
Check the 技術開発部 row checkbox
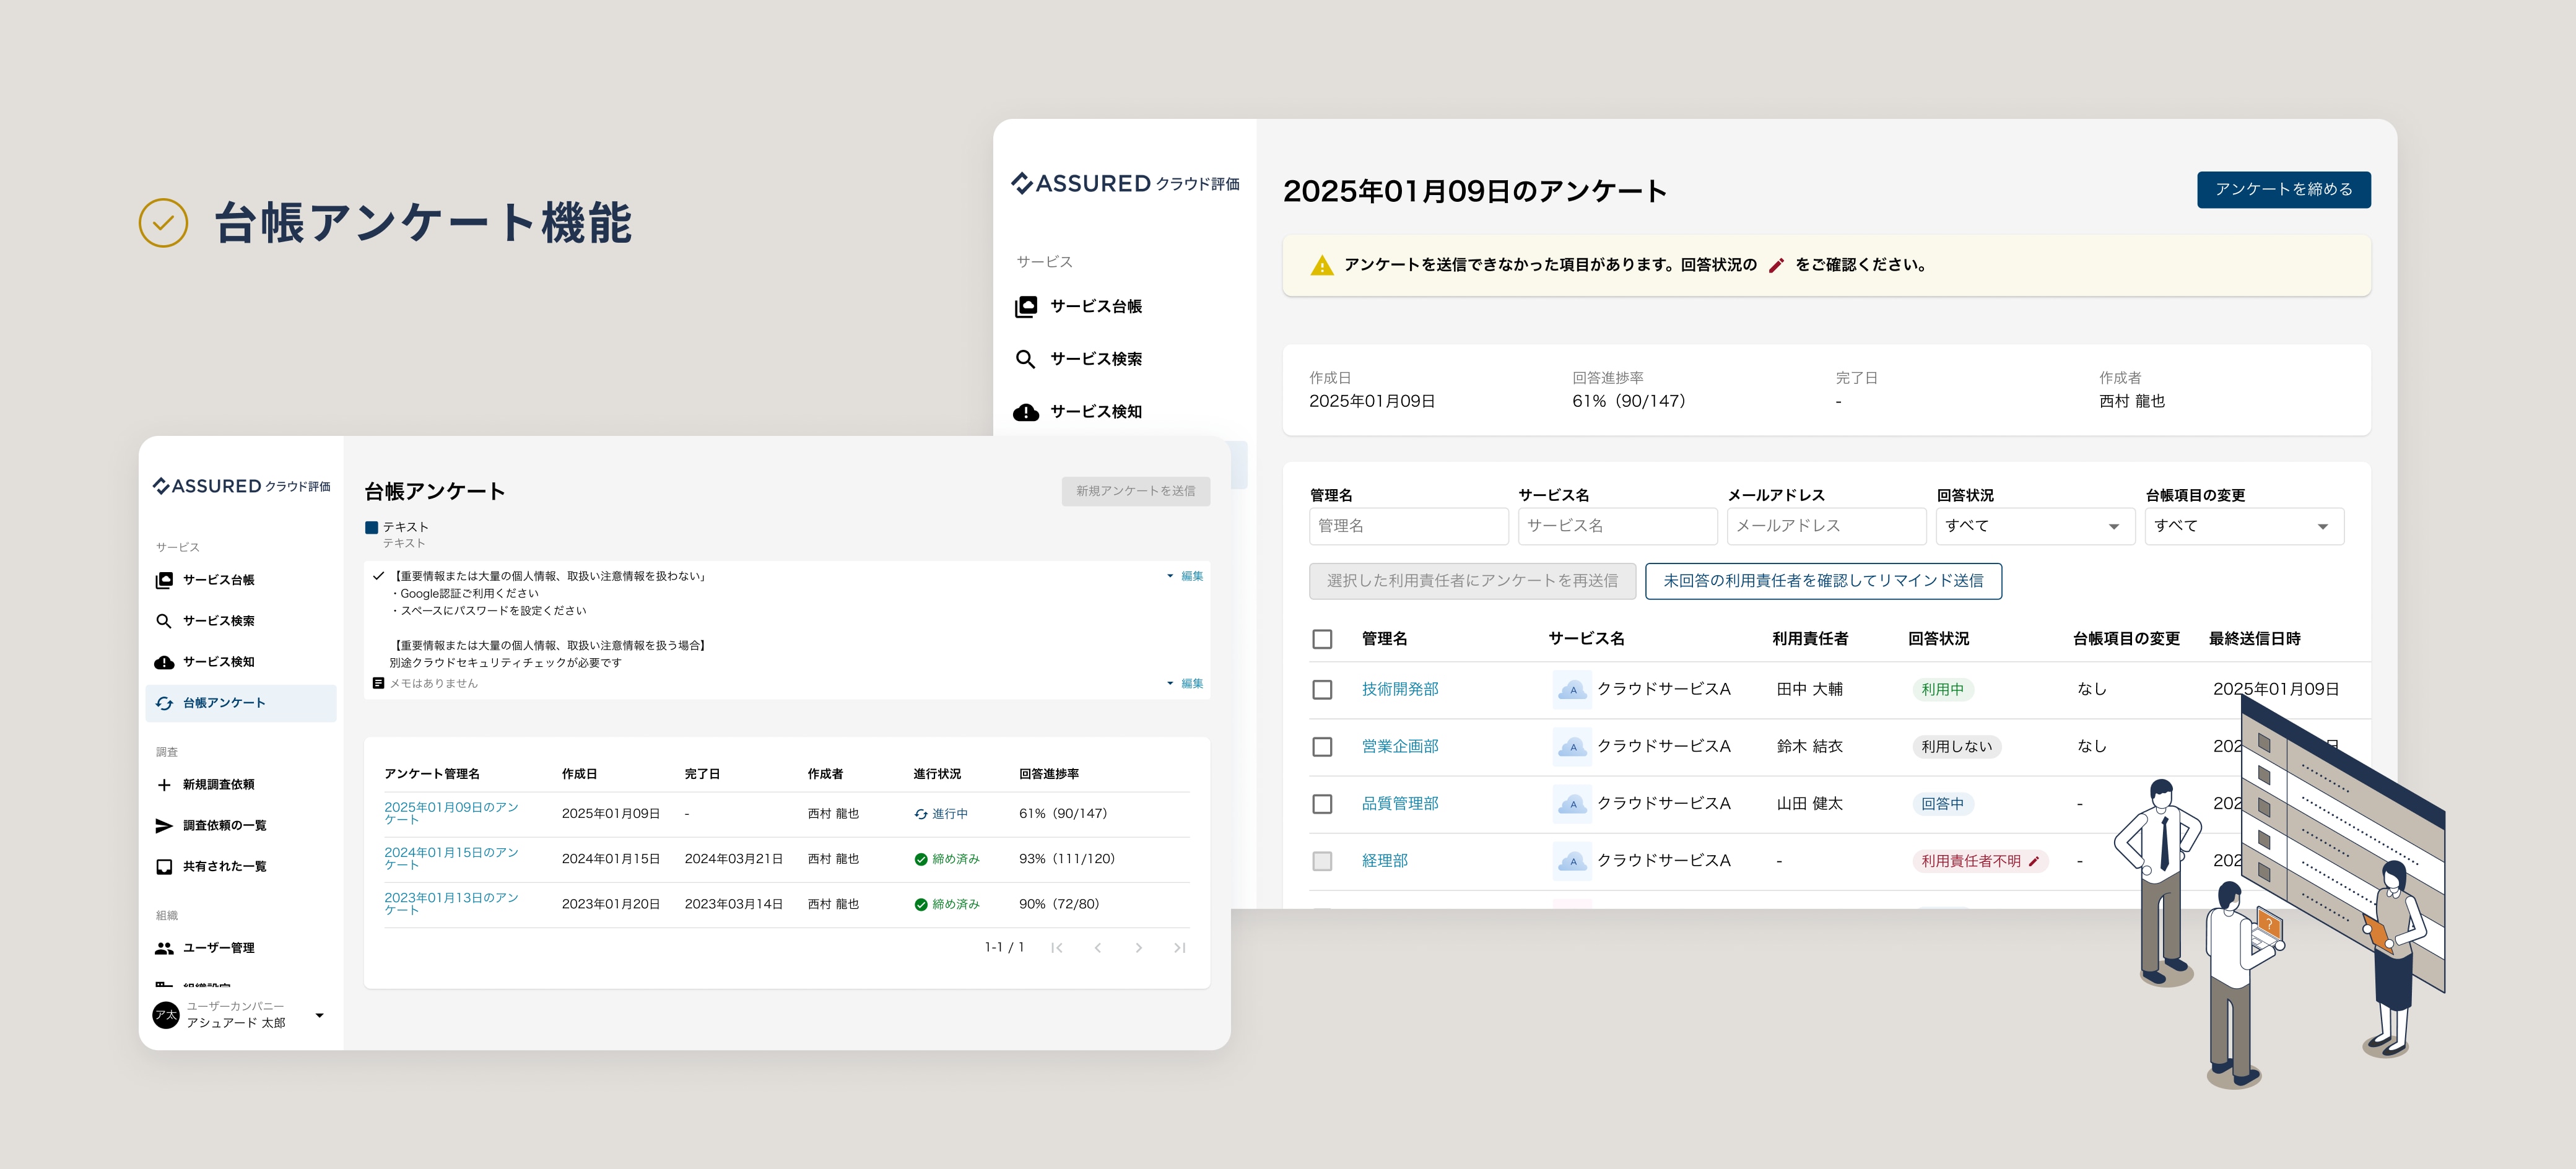coord(1322,690)
